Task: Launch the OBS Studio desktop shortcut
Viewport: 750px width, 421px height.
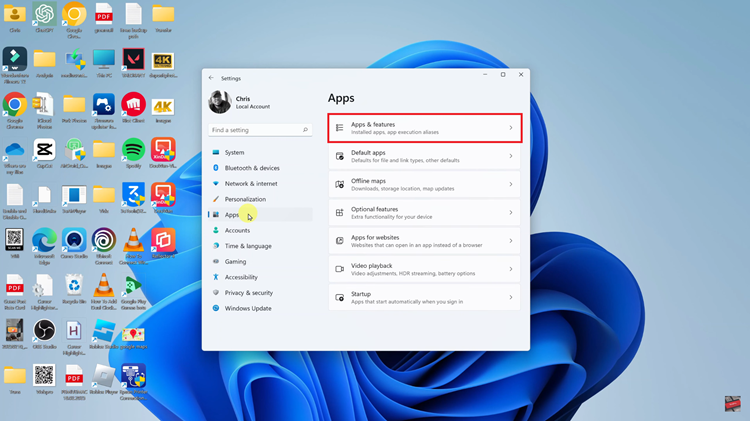Action: [x=44, y=334]
